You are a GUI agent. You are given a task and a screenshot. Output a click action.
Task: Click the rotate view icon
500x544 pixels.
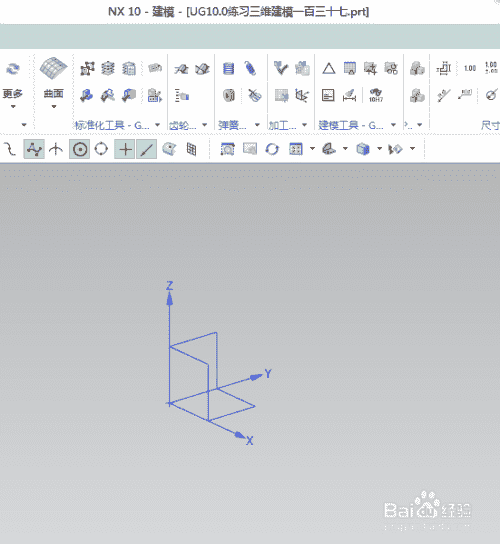(x=272, y=149)
